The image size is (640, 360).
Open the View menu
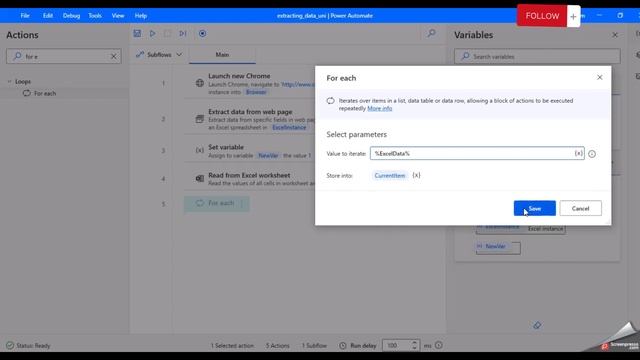(x=118, y=16)
